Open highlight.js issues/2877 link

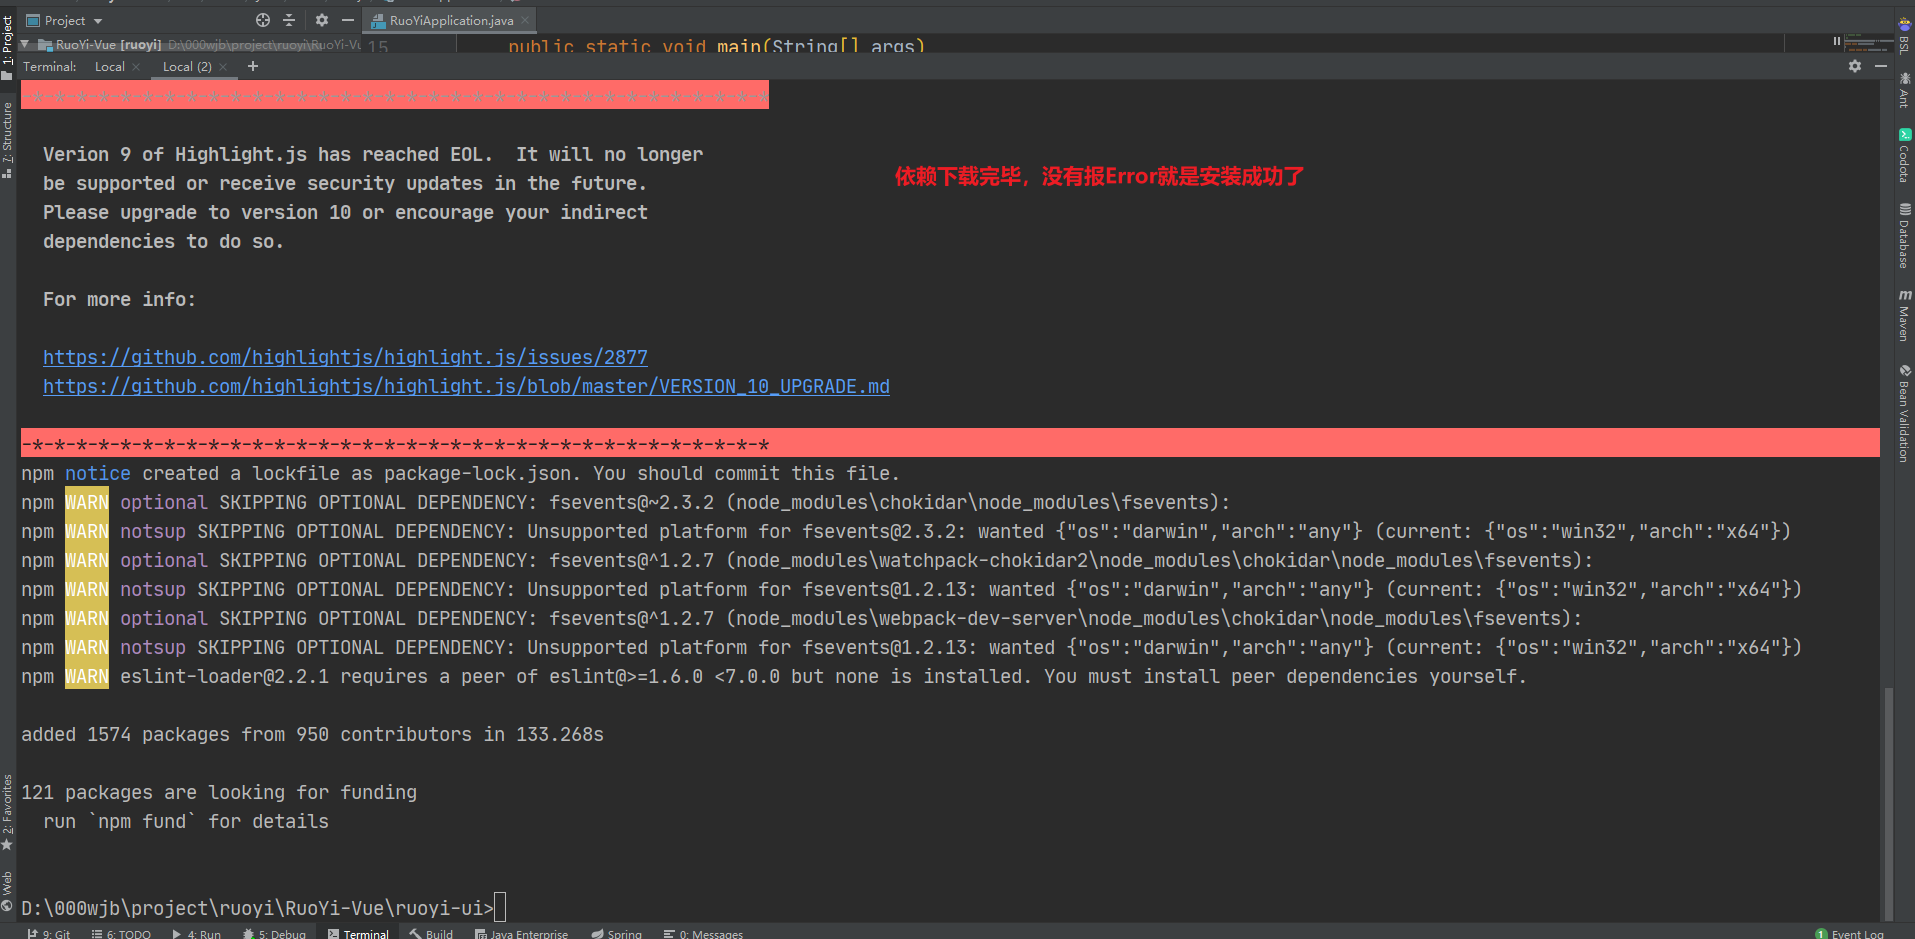pyautogui.click(x=345, y=357)
